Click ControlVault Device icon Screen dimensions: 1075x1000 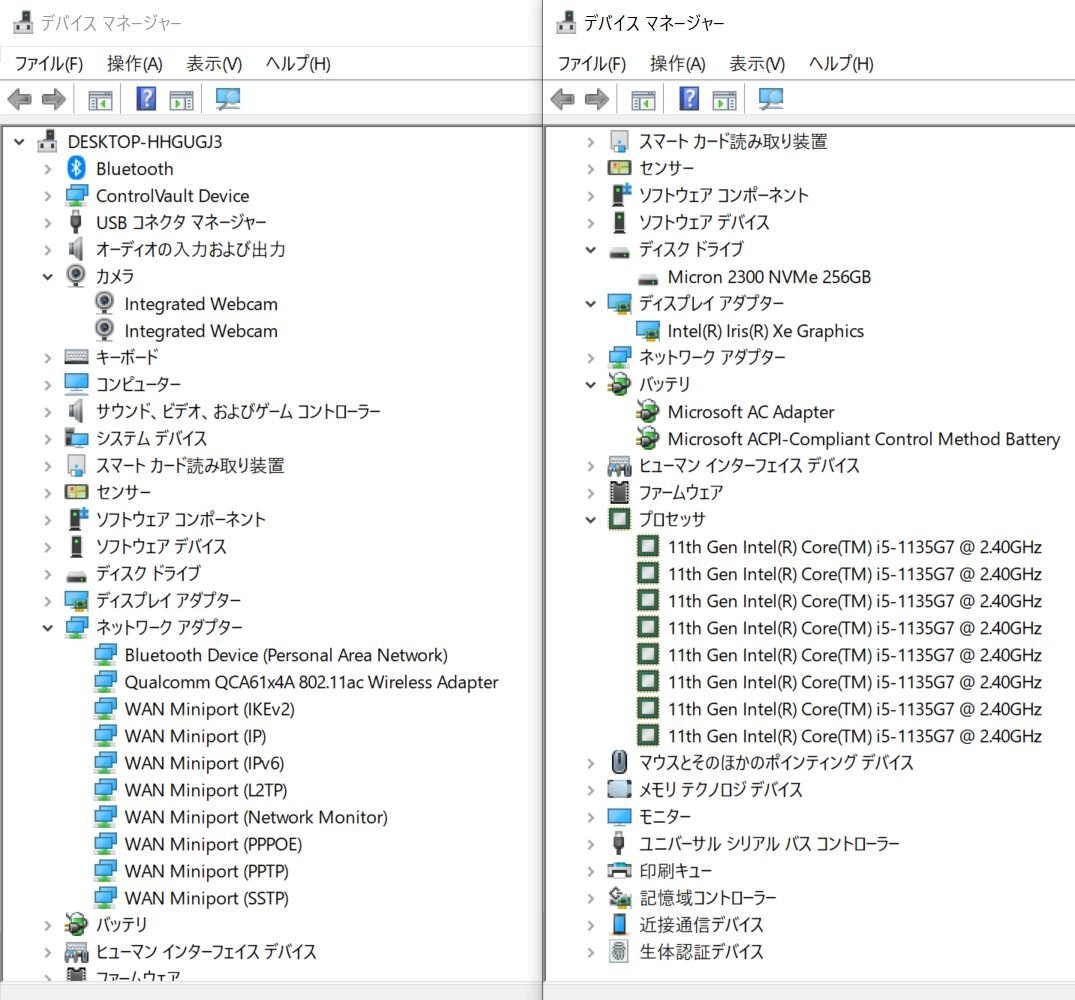pyautogui.click(x=76, y=195)
